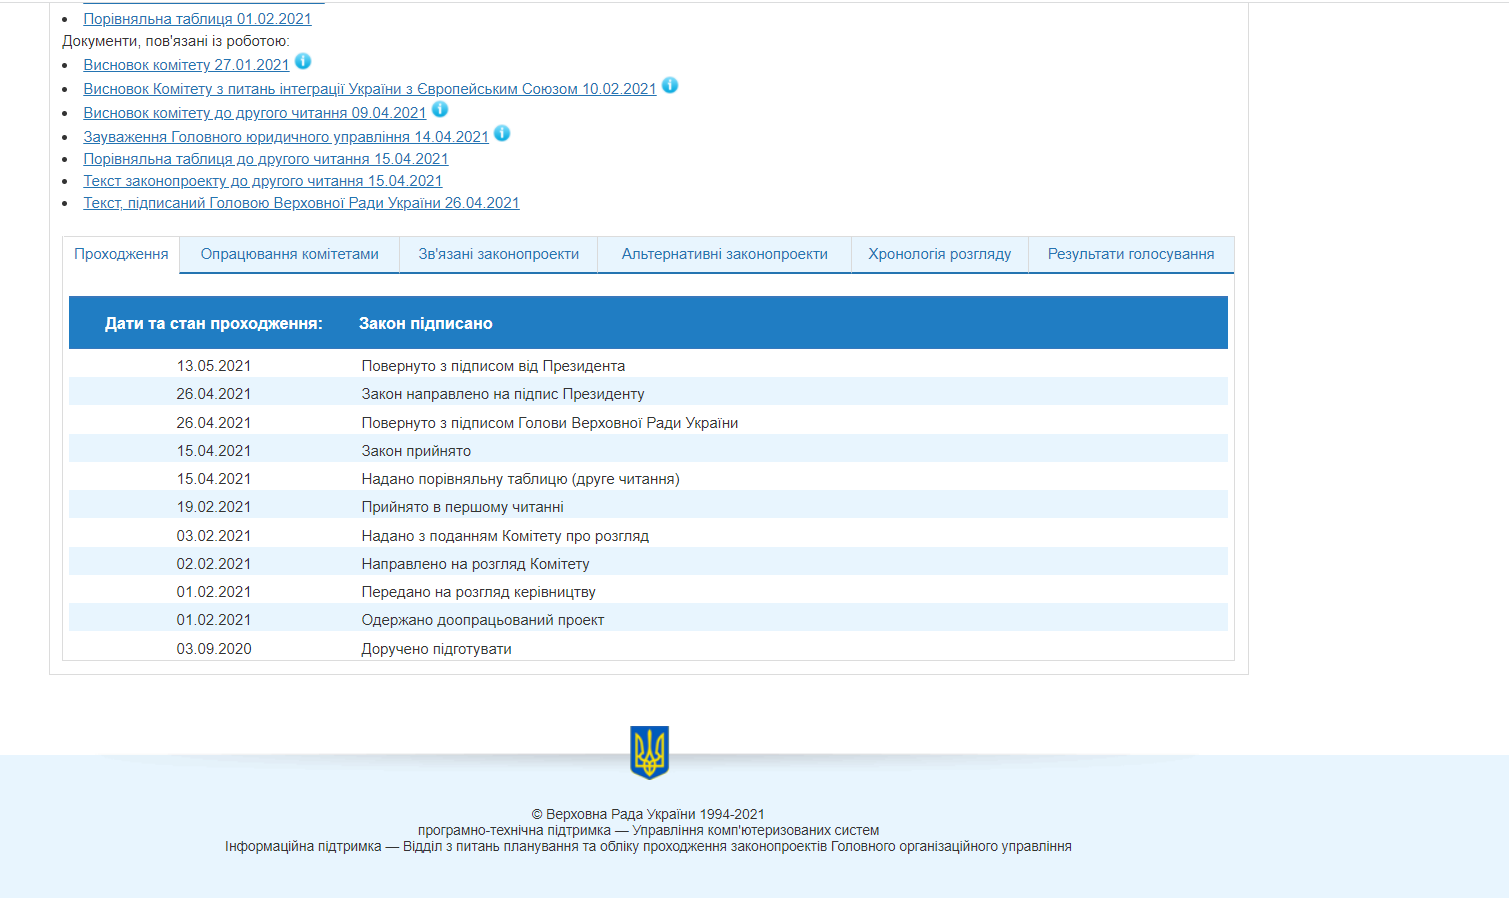The height and width of the screenshot is (898, 1509).
Task: Open Висновок комітету 27.01.2021 document link
Action: click(186, 65)
